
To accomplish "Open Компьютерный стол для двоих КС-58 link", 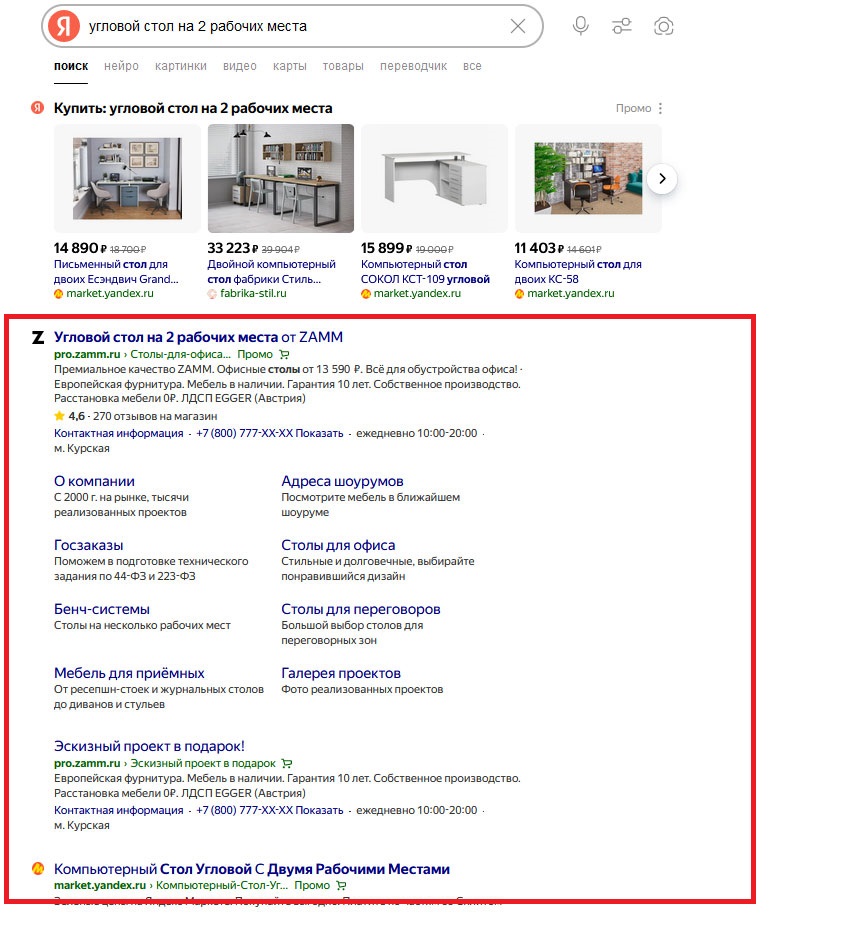I will (578, 272).
